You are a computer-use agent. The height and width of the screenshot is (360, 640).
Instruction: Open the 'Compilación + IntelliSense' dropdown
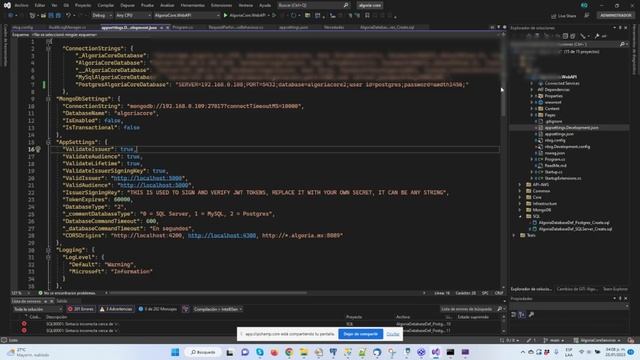click(218, 309)
